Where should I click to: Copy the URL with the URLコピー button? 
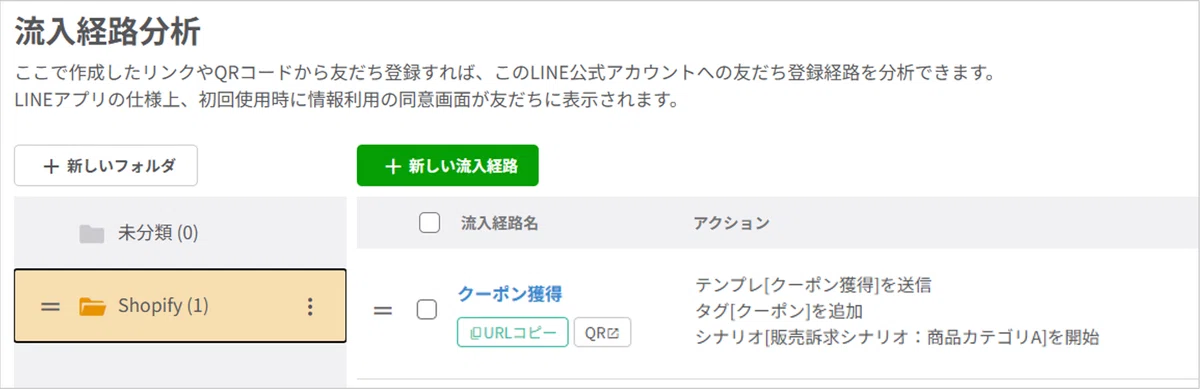point(514,332)
